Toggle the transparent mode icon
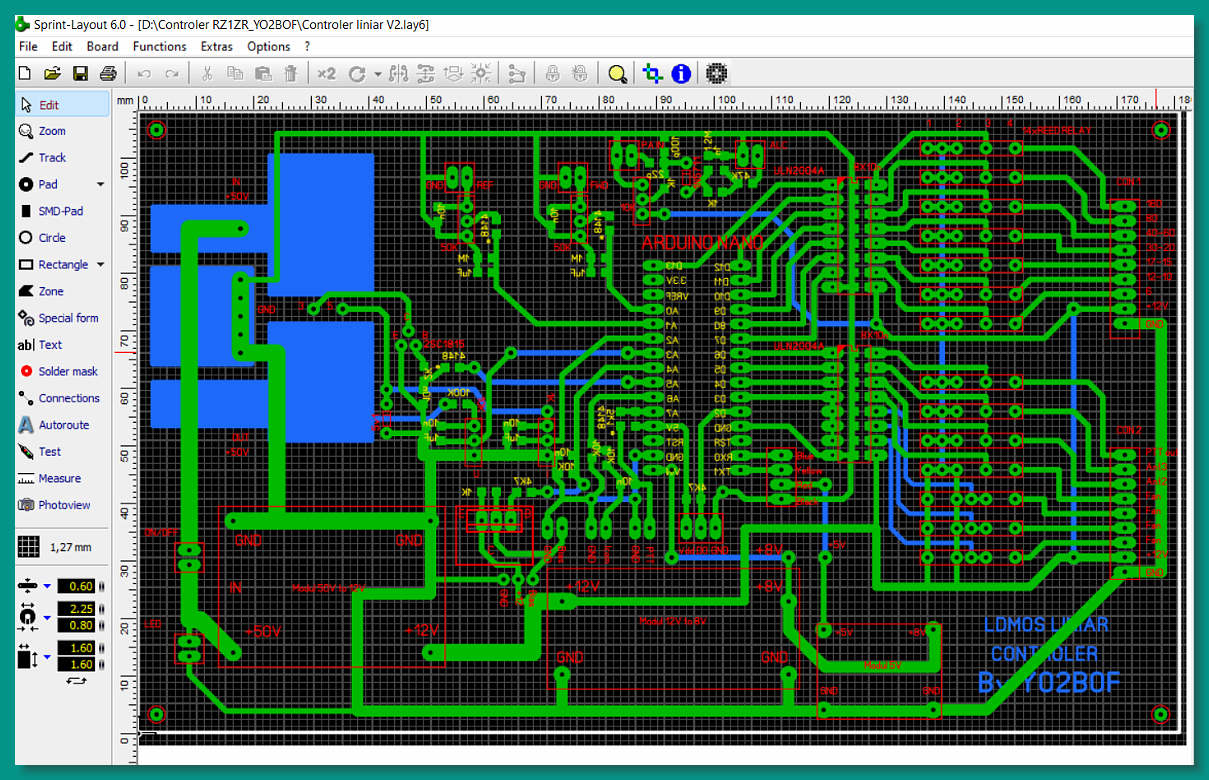This screenshot has height=780, width=1209. coord(653,73)
